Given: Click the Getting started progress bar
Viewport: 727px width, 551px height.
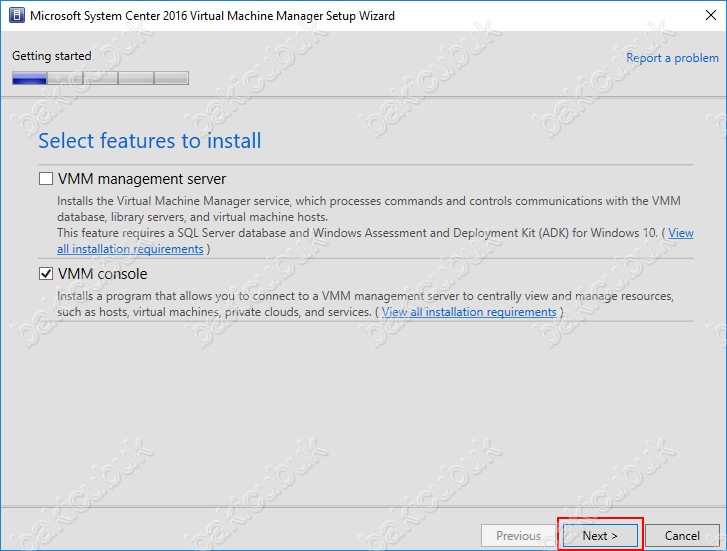Looking at the screenshot, I should tap(101, 78).
